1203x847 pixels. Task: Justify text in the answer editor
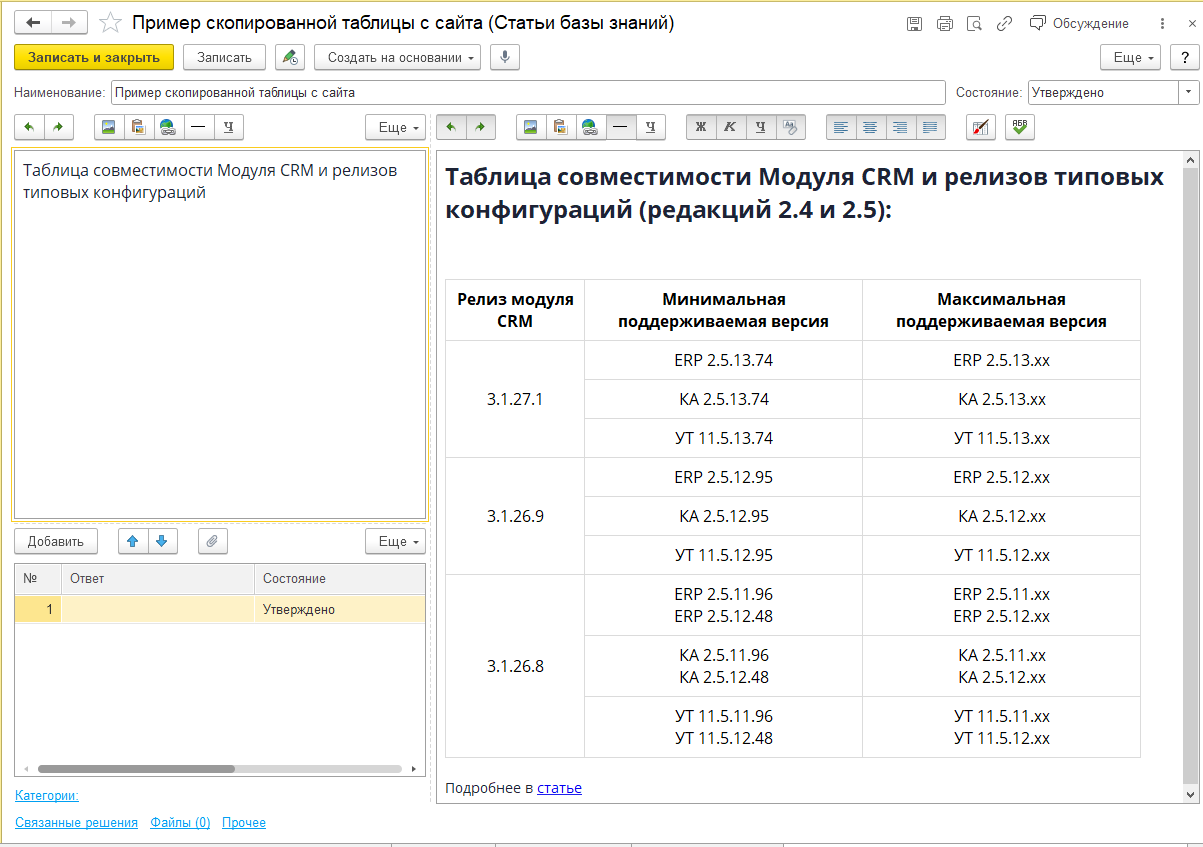pyautogui.click(x=931, y=127)
